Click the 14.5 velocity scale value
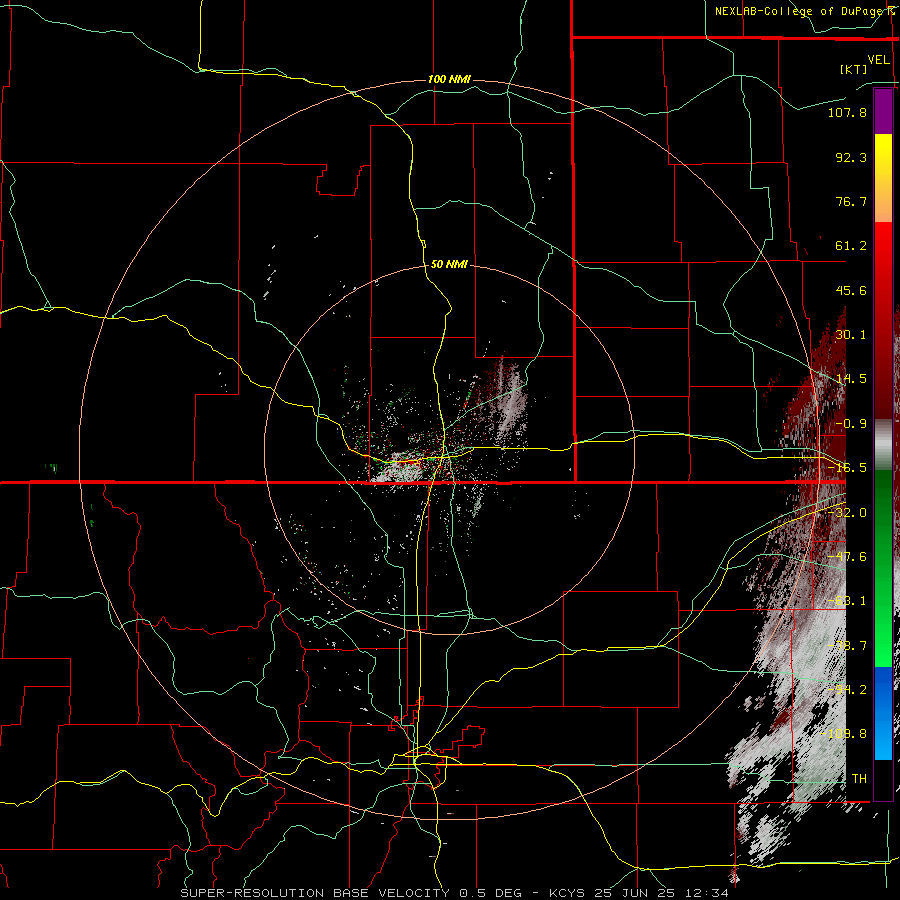The height and width of the screenshot is (900, 900). [851, 379]
